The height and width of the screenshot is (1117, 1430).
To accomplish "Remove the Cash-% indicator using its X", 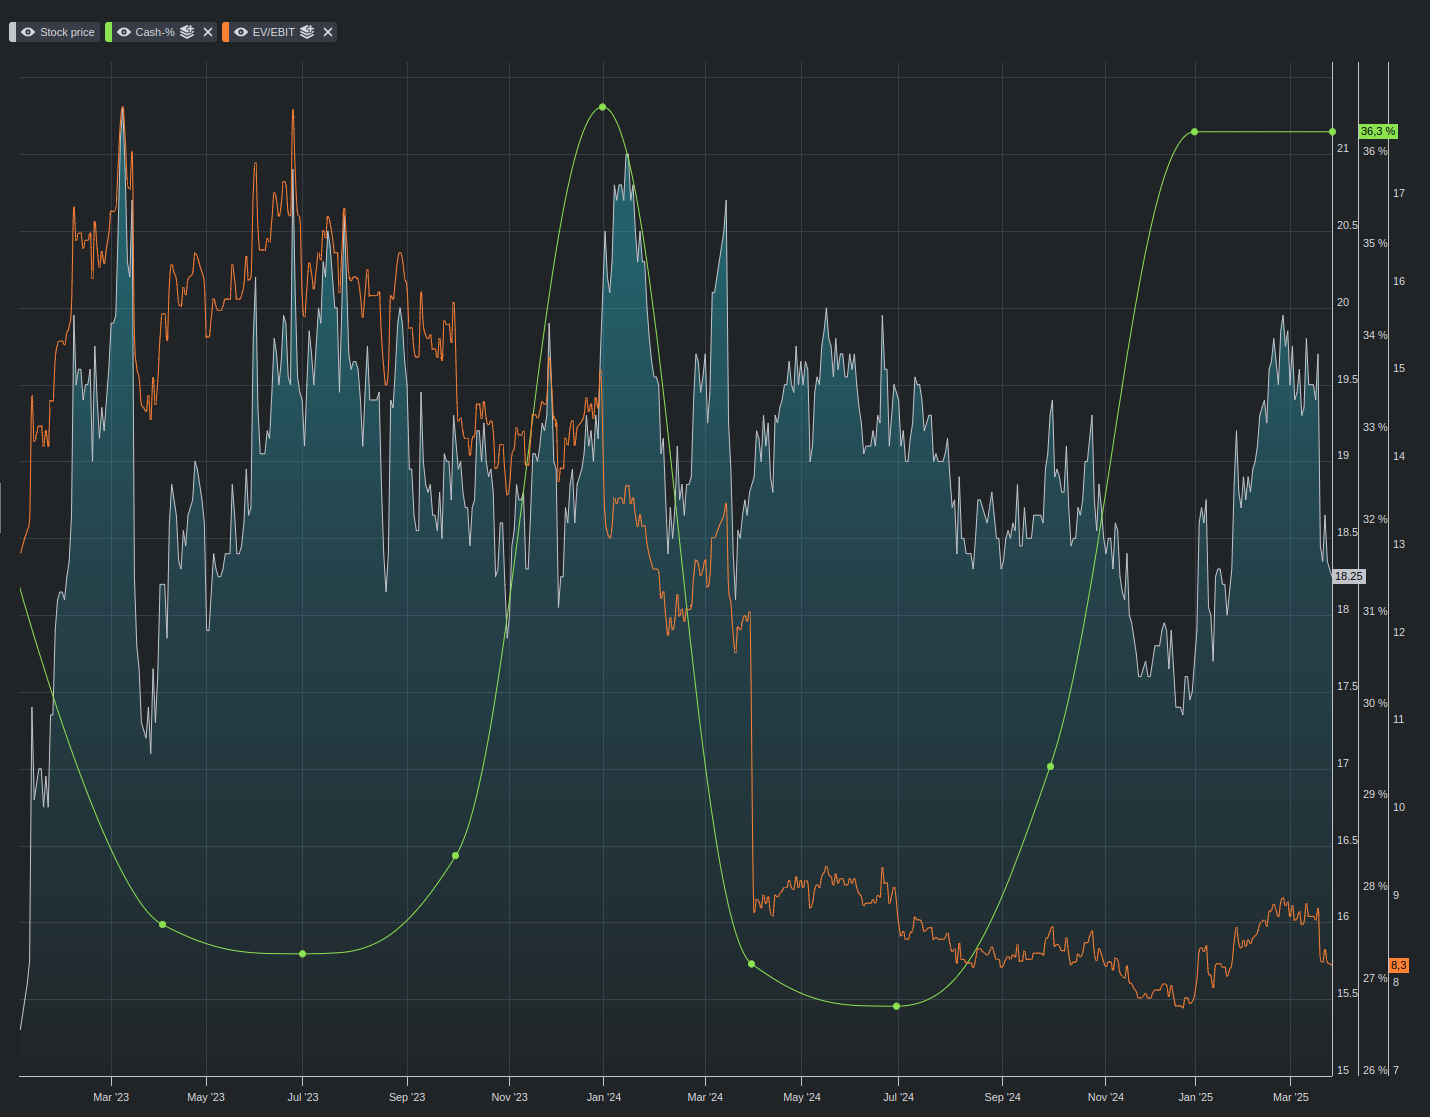I will click(x=208, y=32).
